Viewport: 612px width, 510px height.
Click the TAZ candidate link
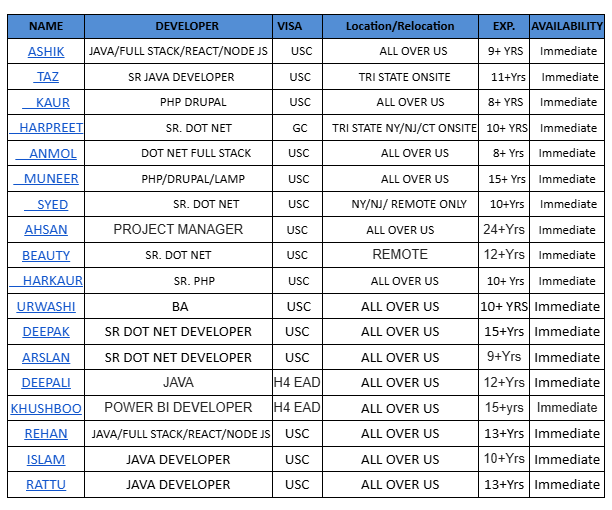click(47, 77)
